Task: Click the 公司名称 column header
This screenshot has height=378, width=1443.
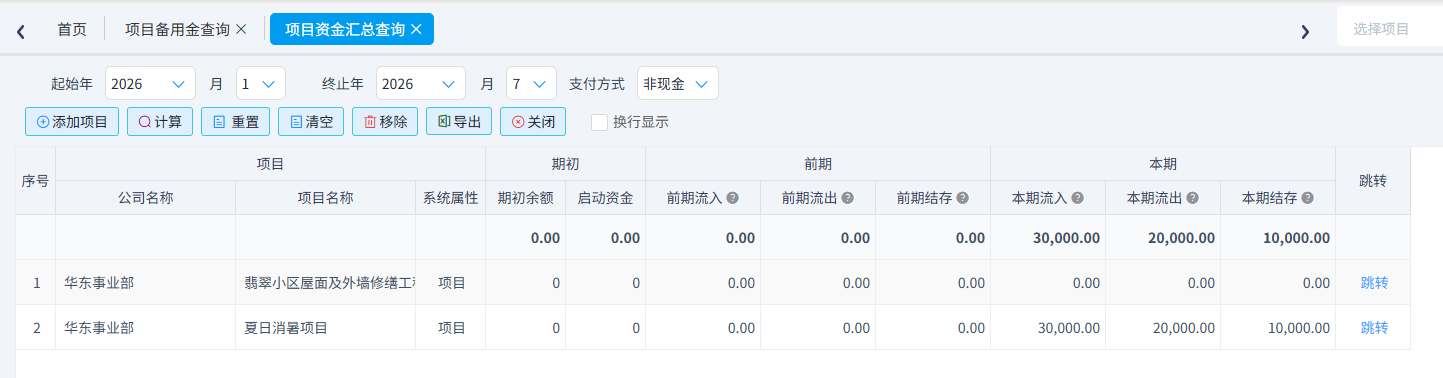Action: coord(146,198)
